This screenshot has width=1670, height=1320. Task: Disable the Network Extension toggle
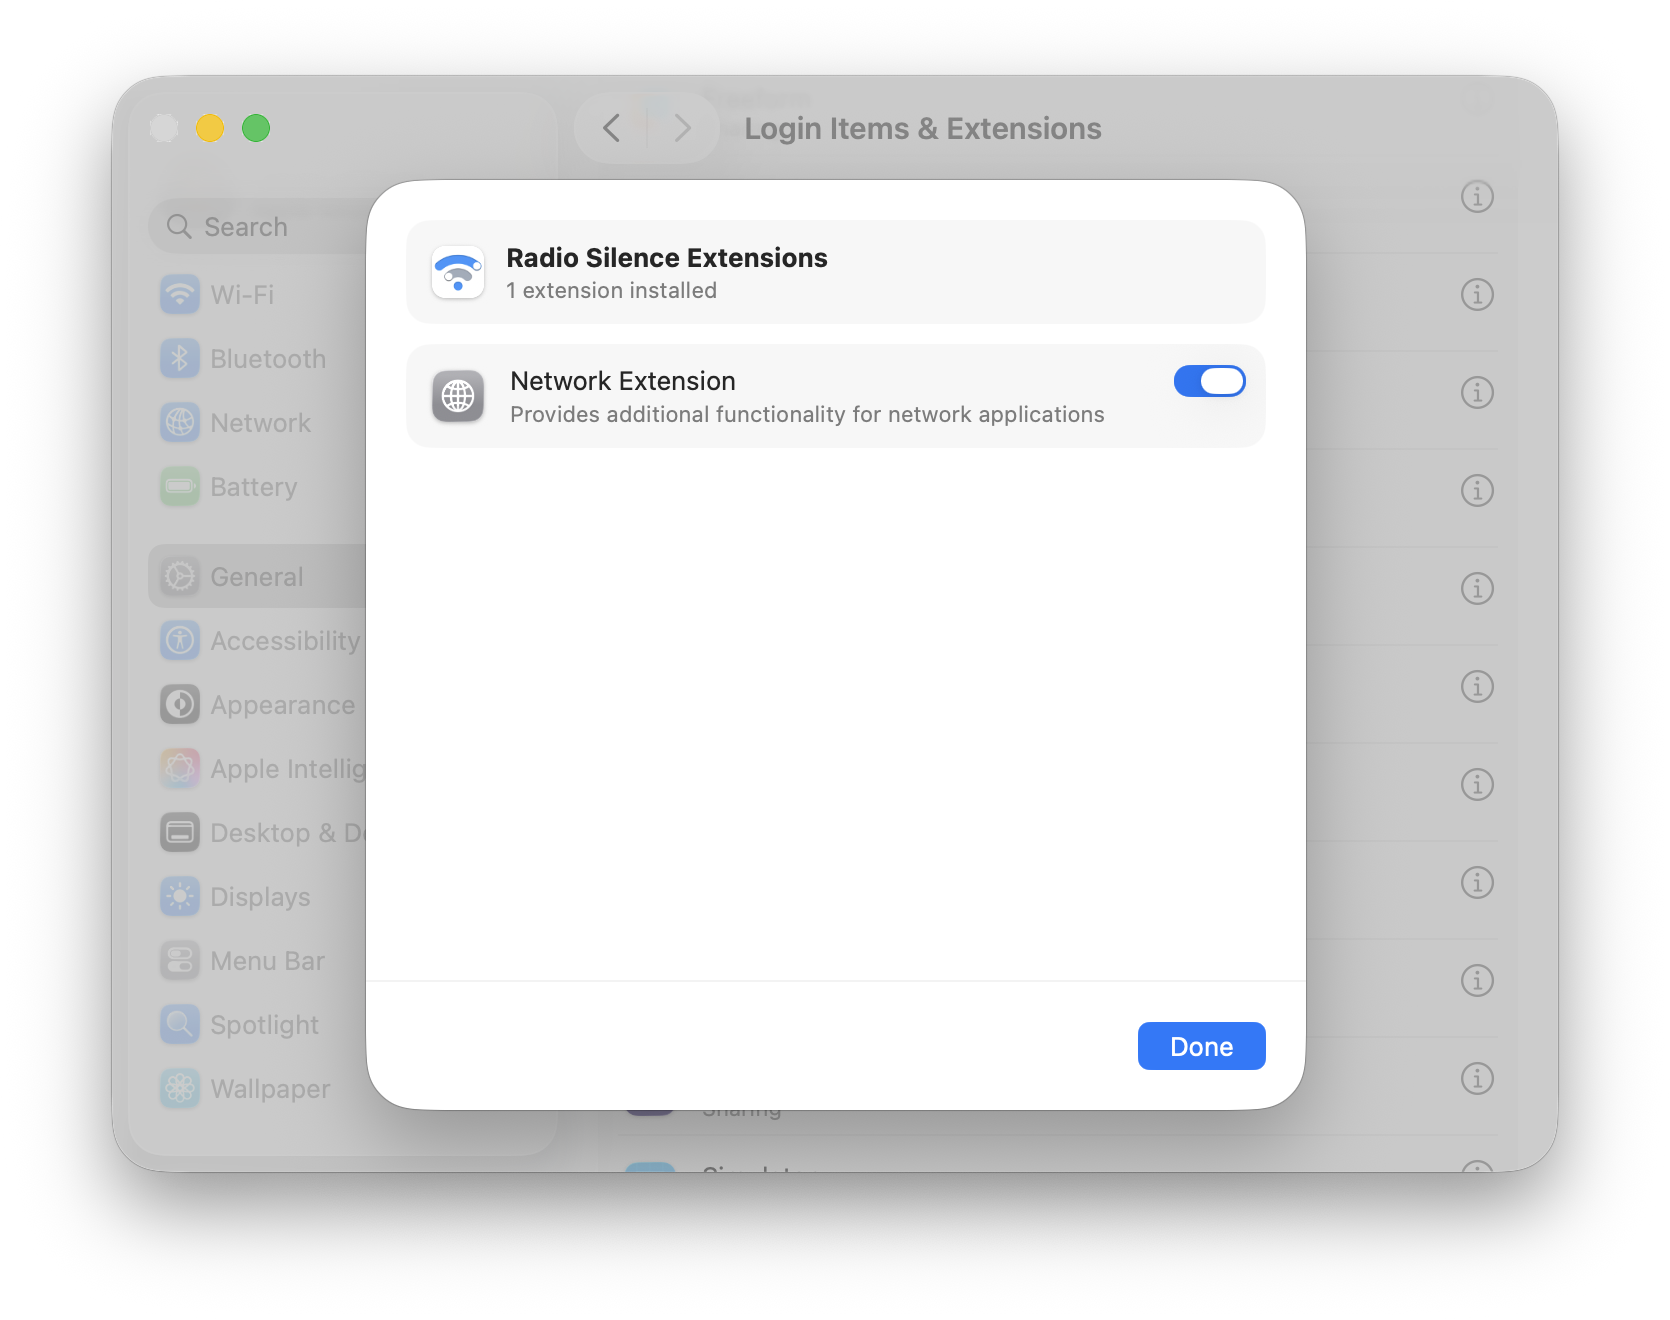pyautogui.click(x=1209, y=381)
